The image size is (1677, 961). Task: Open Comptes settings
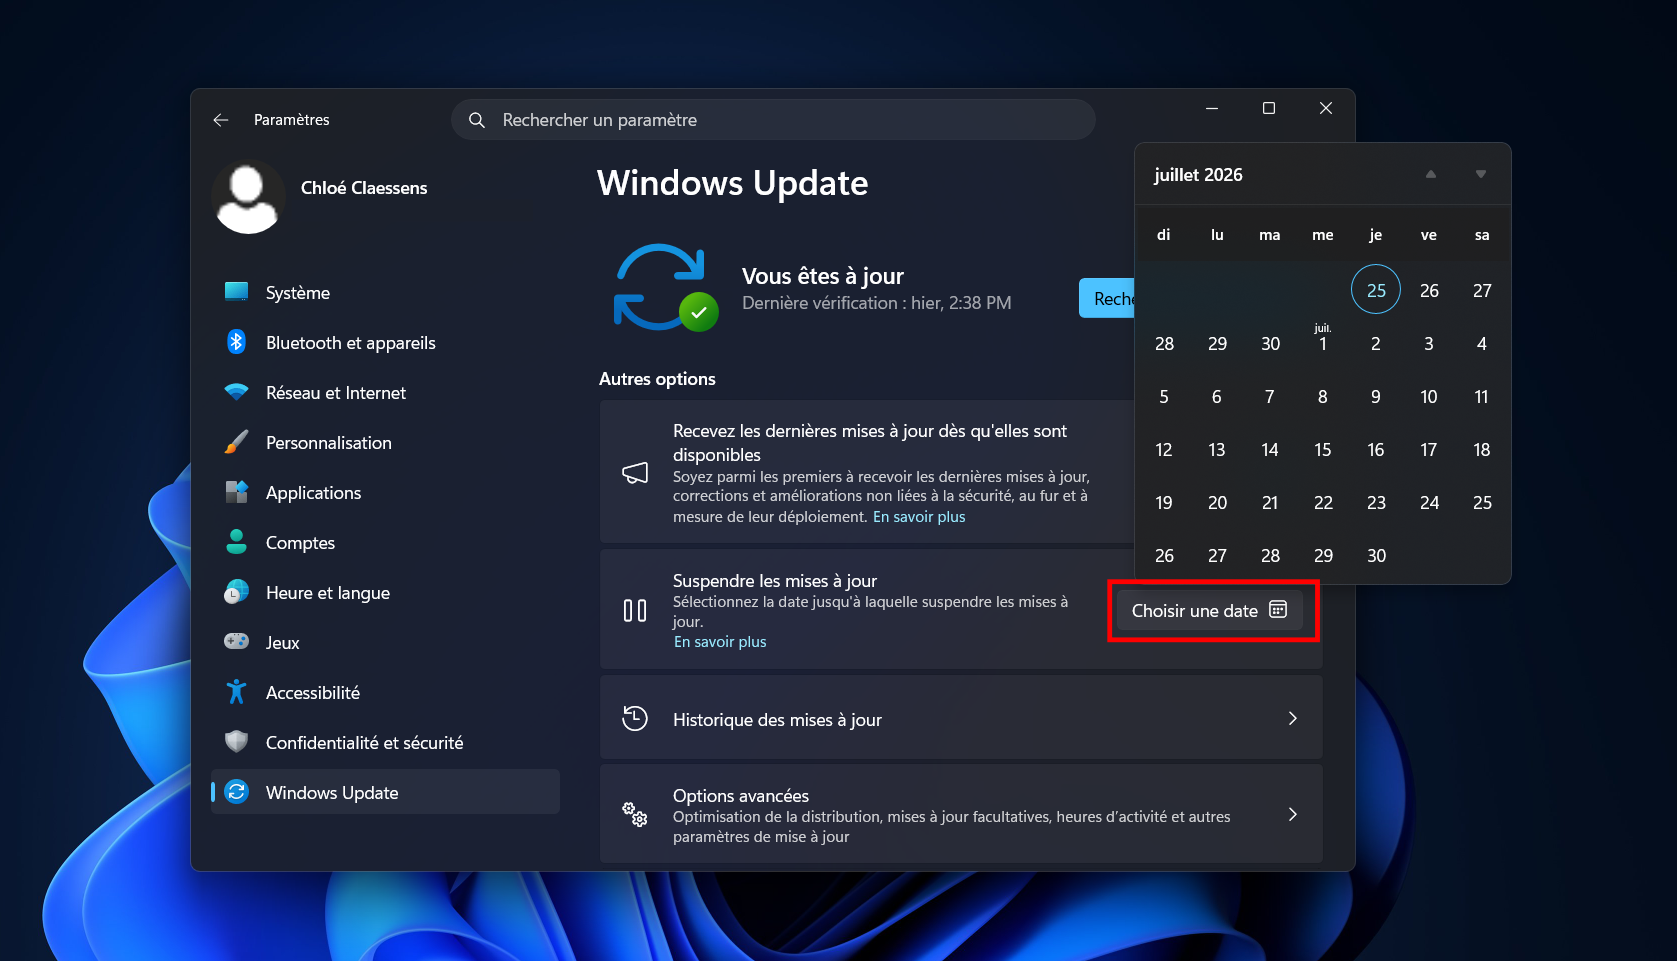[x=385, y=542]
